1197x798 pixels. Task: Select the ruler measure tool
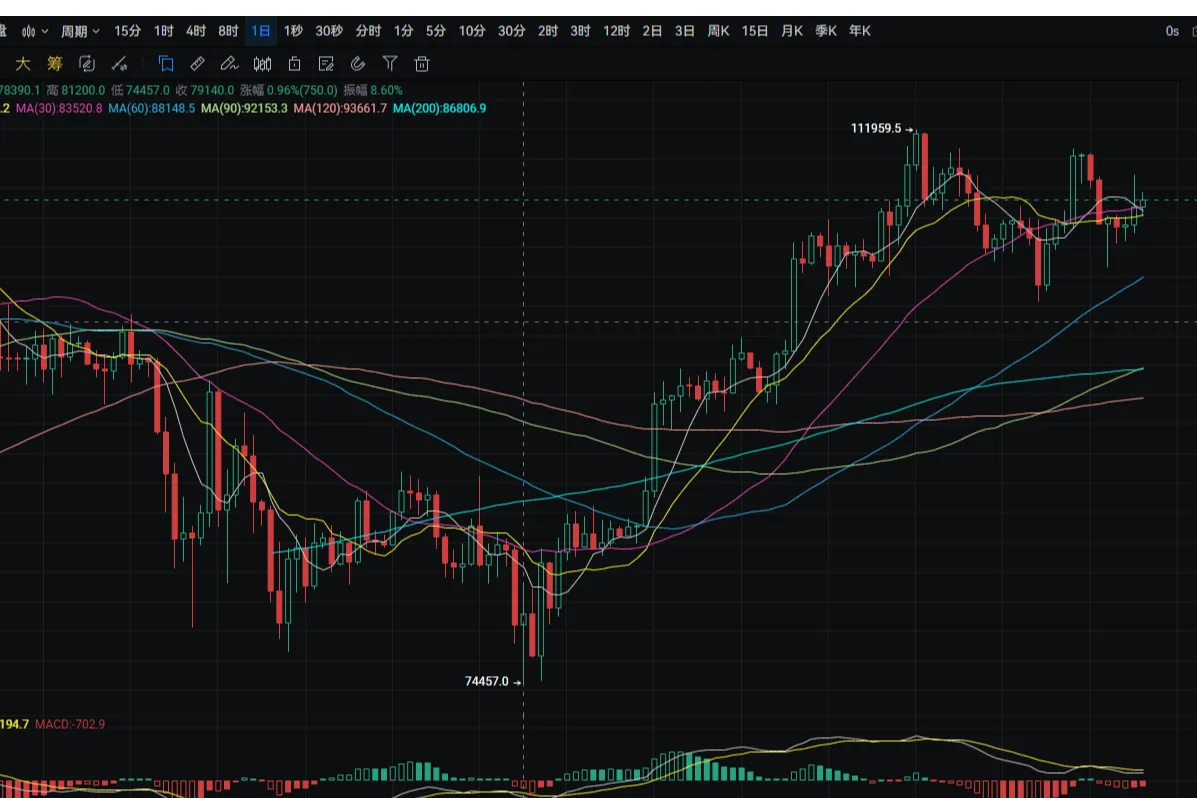tap(197, 63)
